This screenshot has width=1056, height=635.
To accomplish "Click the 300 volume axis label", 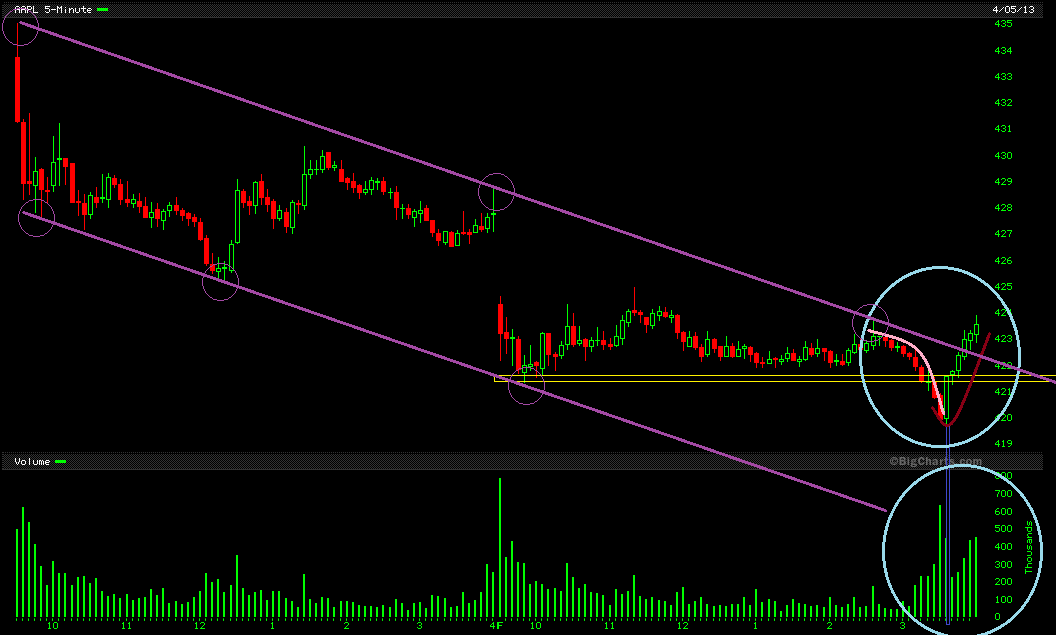I will click(1003, 565).
